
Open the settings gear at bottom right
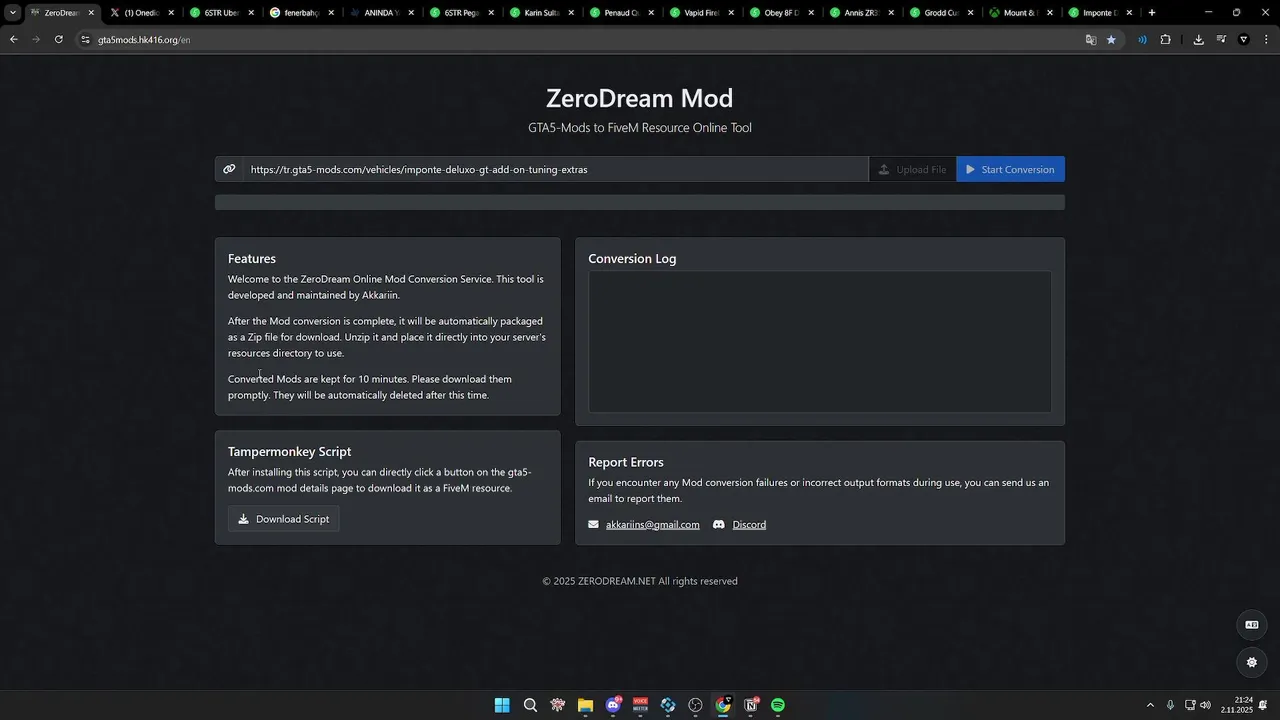(x=1251, y=662)
